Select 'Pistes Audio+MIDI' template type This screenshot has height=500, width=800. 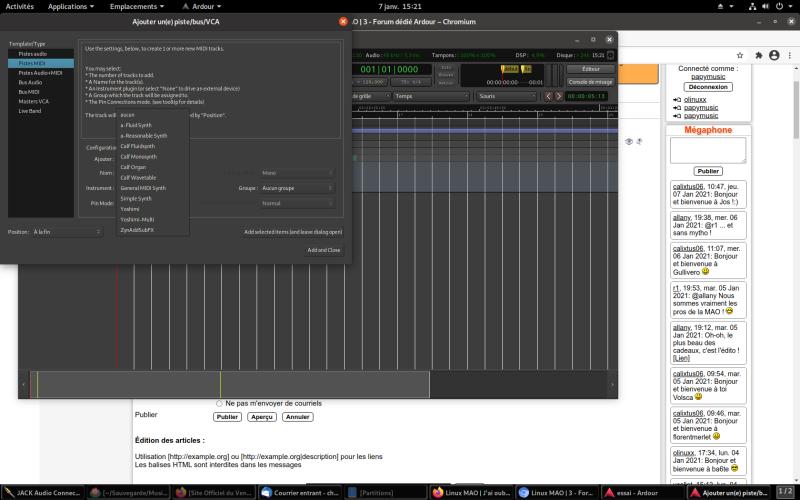41,73
